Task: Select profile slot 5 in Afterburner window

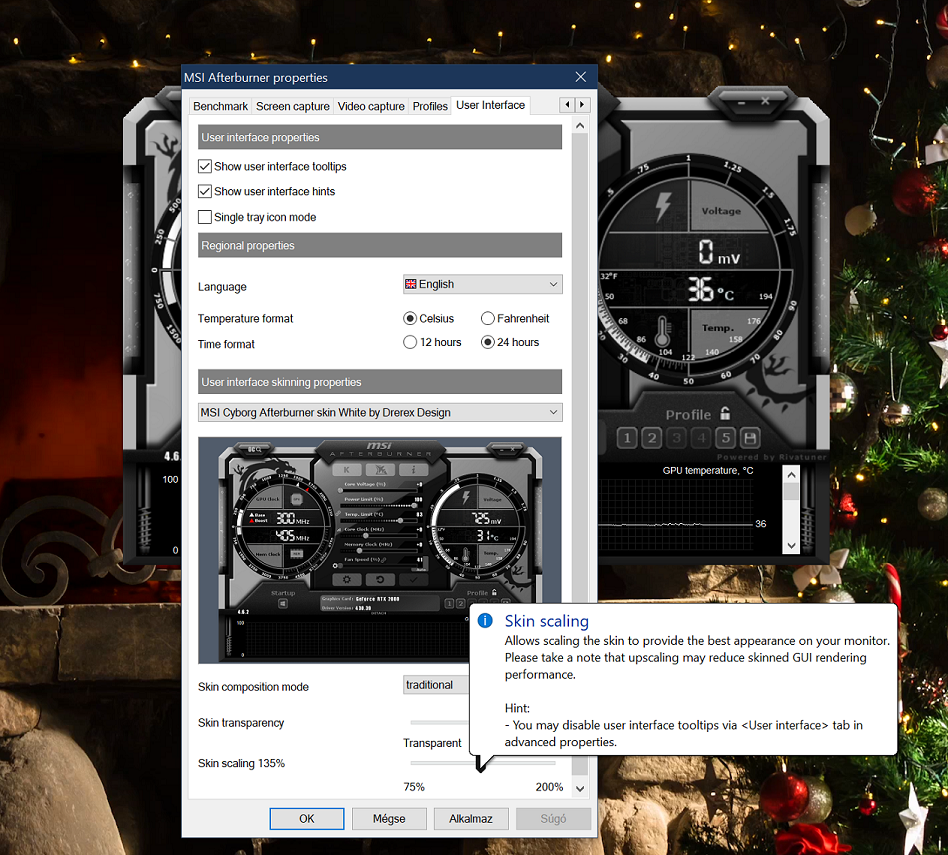Action: coord(726,438)
